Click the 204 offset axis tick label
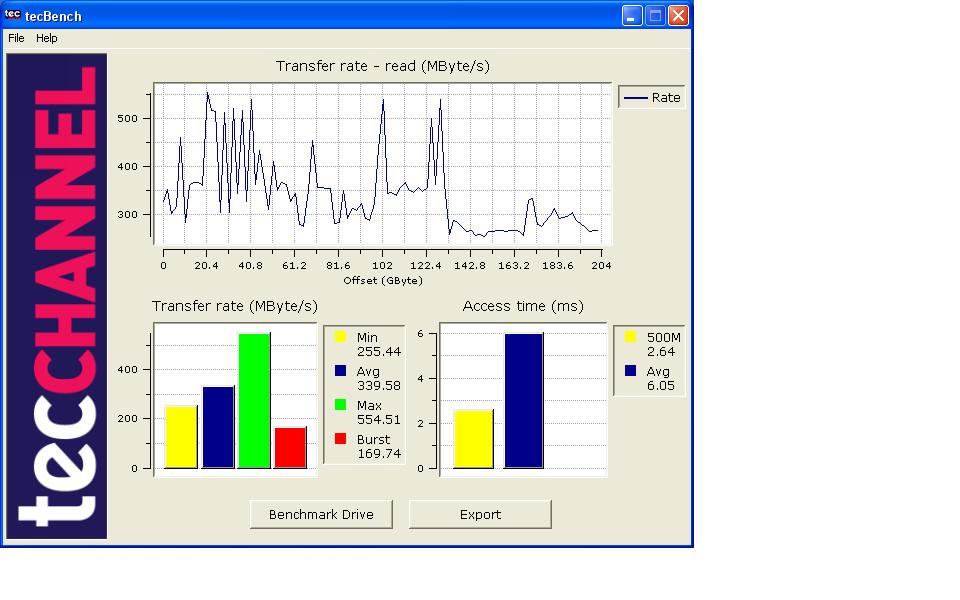This screenshot has width=960, height=600. click(601, 266)
